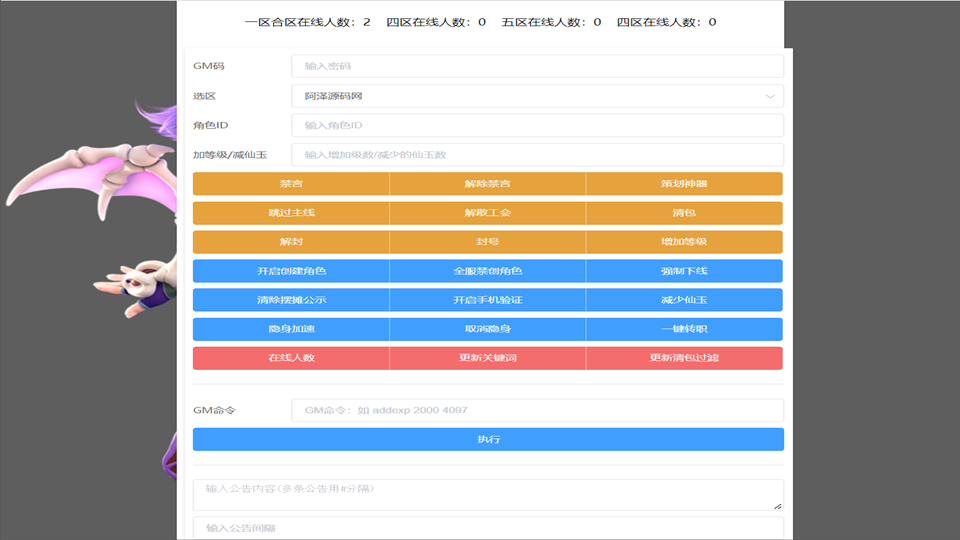Click the 强制下线 button
This screenshot has width=960, height=540.
click(684, 271)
